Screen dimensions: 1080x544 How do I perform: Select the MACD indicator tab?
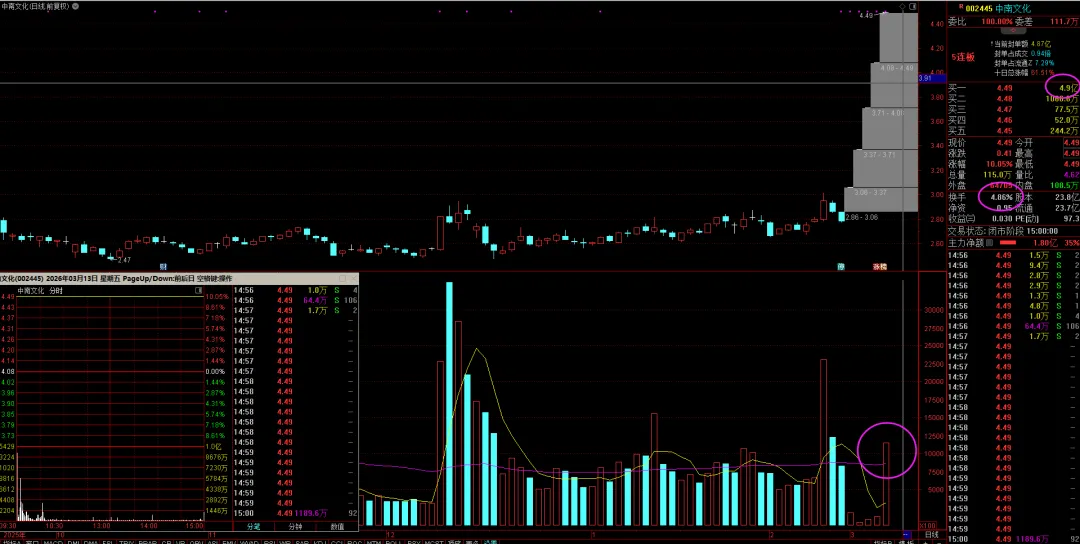(53, 542)
